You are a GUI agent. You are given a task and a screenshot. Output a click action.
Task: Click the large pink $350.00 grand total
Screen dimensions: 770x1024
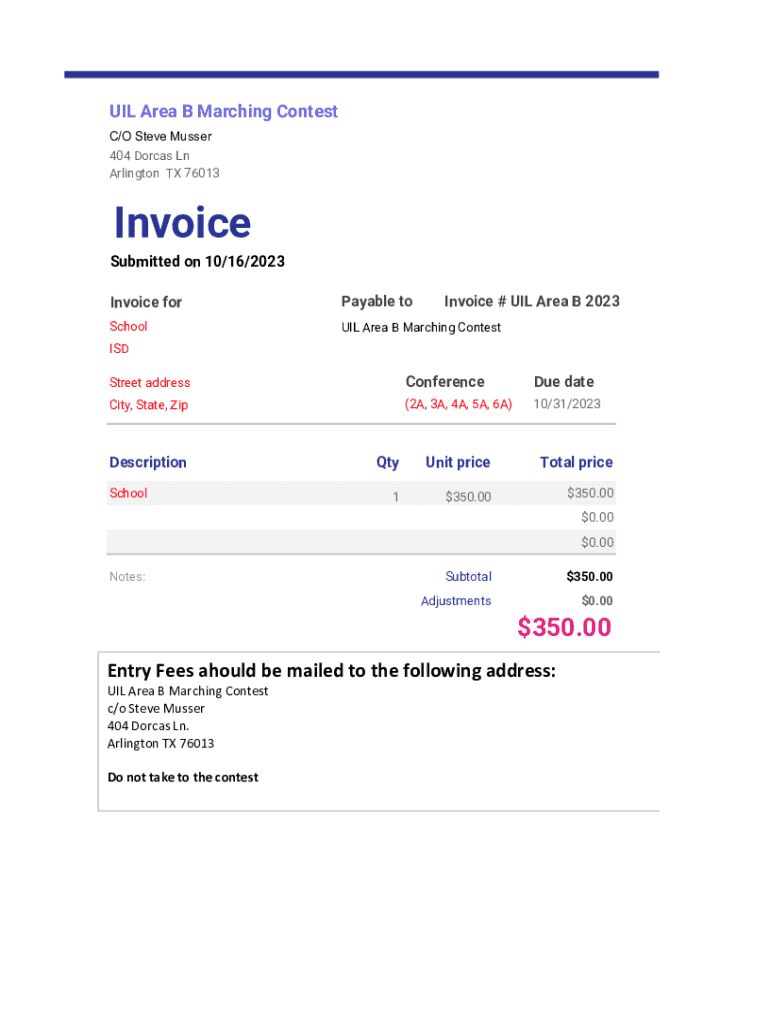point(564,627)
